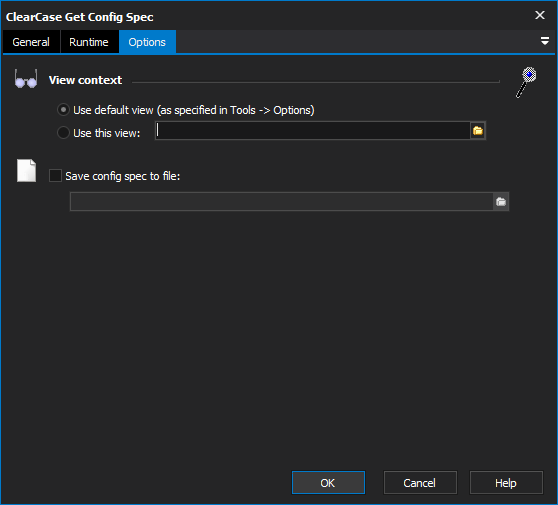Viewport: 558px width, 505px height.
Task: Open the tab list dropdown arrow
Action: (544, 41)
